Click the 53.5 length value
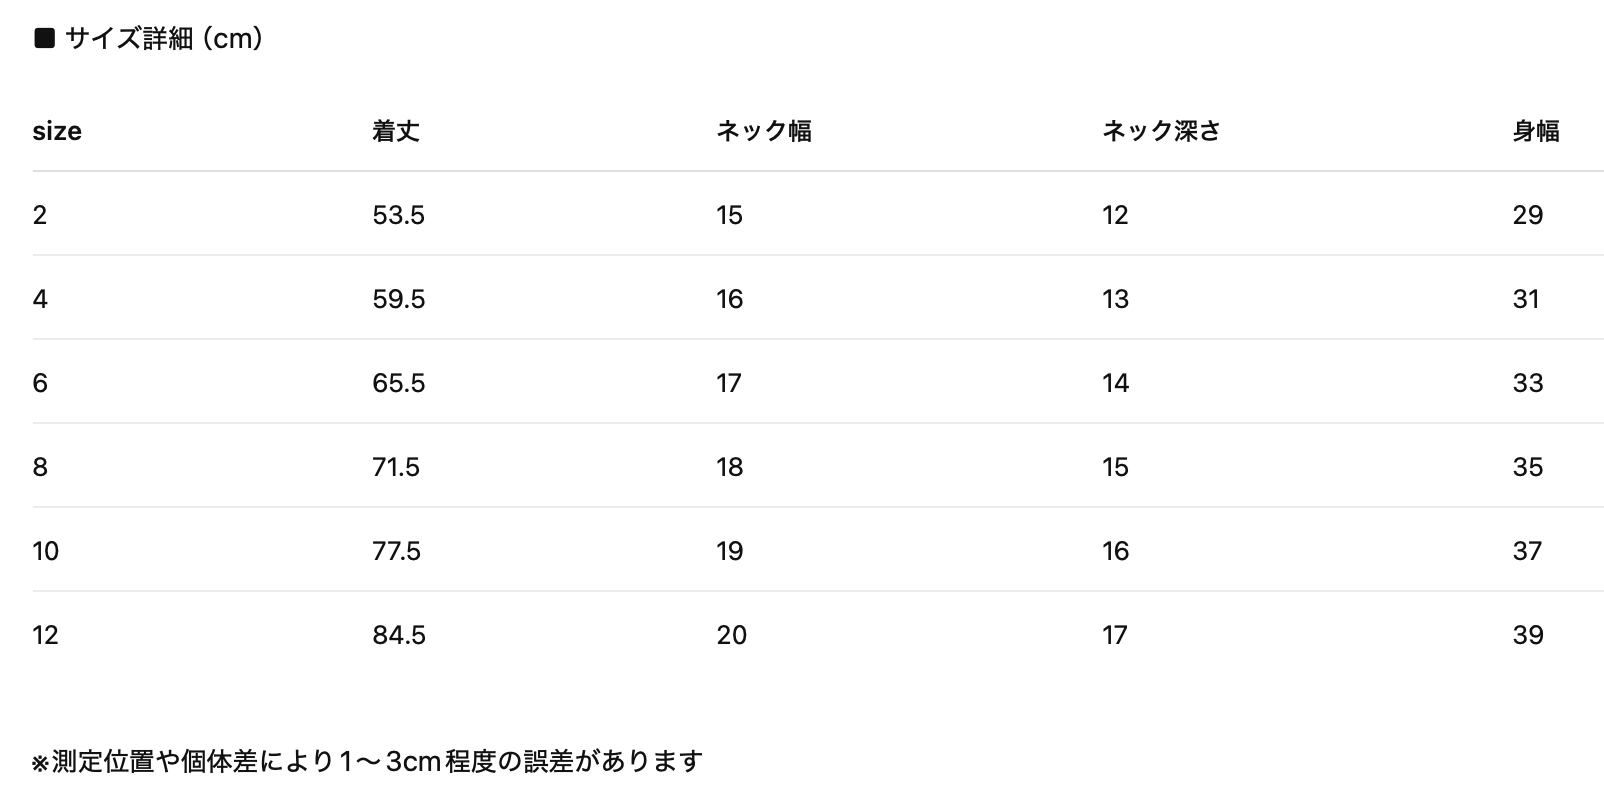Viewport: 1604px width, 812px height. click(398, 215)
